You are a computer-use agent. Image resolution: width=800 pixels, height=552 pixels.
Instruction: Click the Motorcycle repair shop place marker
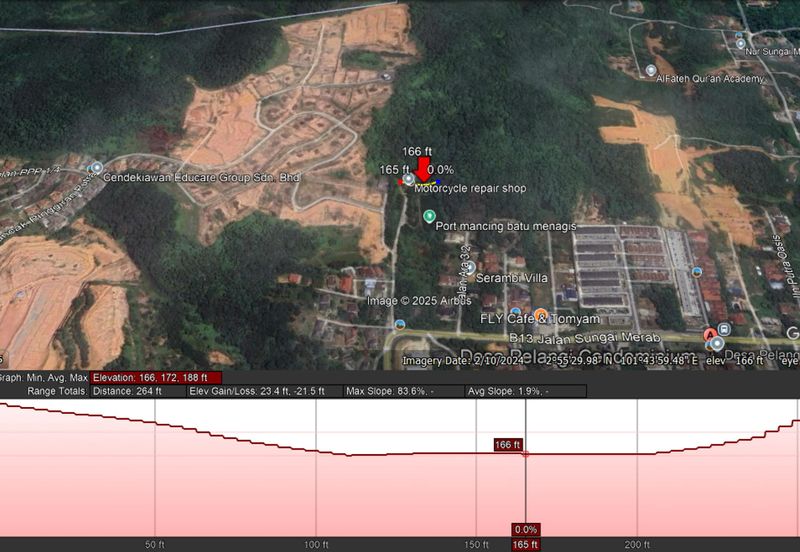tap(409, 179)
